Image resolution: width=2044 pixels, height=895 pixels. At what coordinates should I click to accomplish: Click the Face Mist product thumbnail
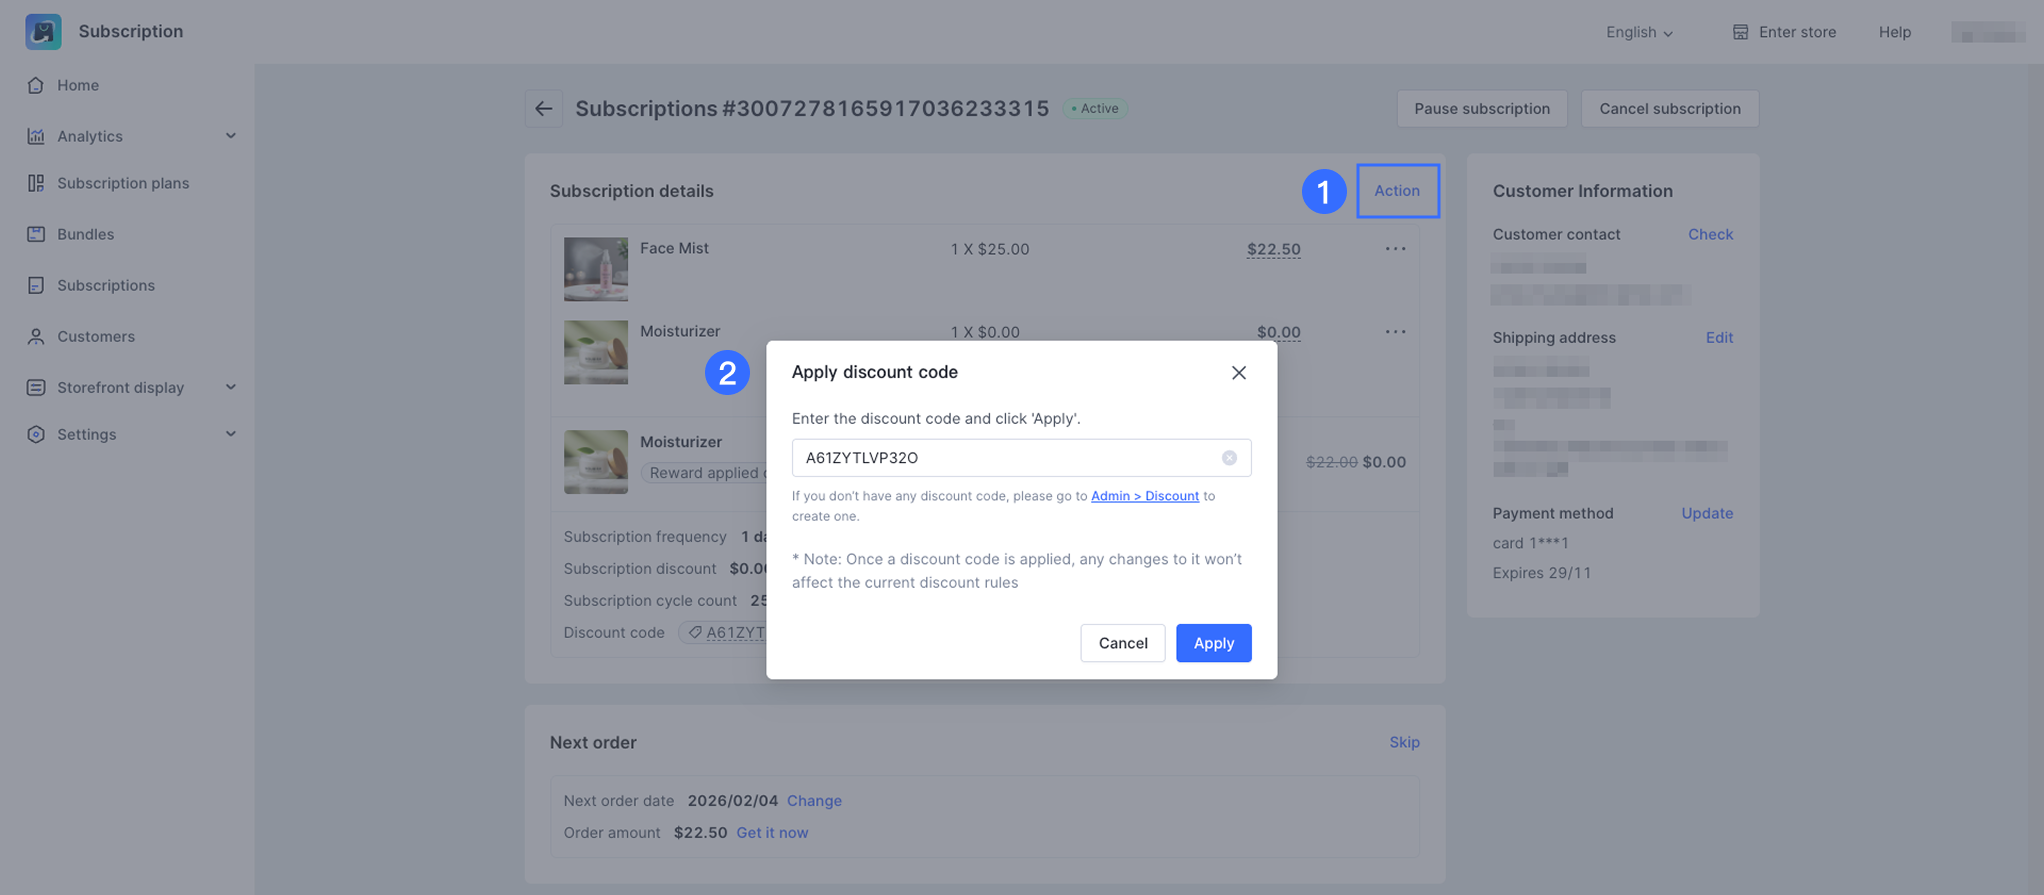click(x=595, y=269)
